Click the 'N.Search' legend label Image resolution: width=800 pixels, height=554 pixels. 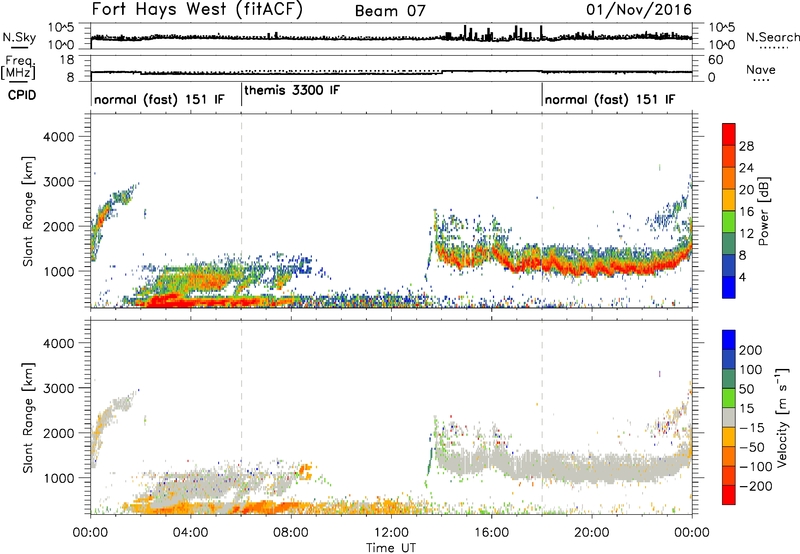pyautogui.click(x=772, y=37)
